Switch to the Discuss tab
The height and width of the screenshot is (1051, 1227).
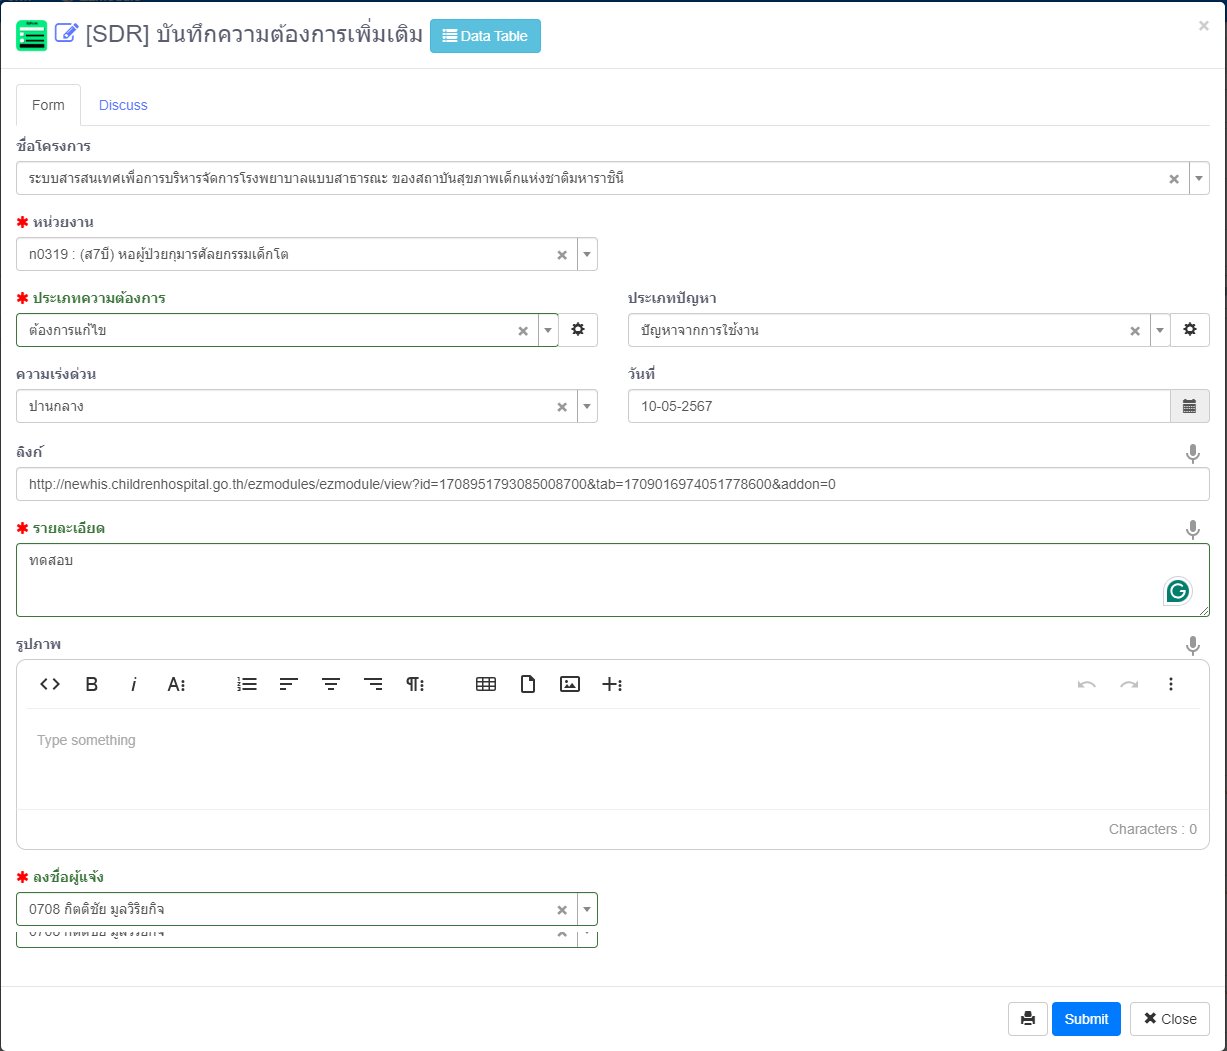click(x=123, y=105)
